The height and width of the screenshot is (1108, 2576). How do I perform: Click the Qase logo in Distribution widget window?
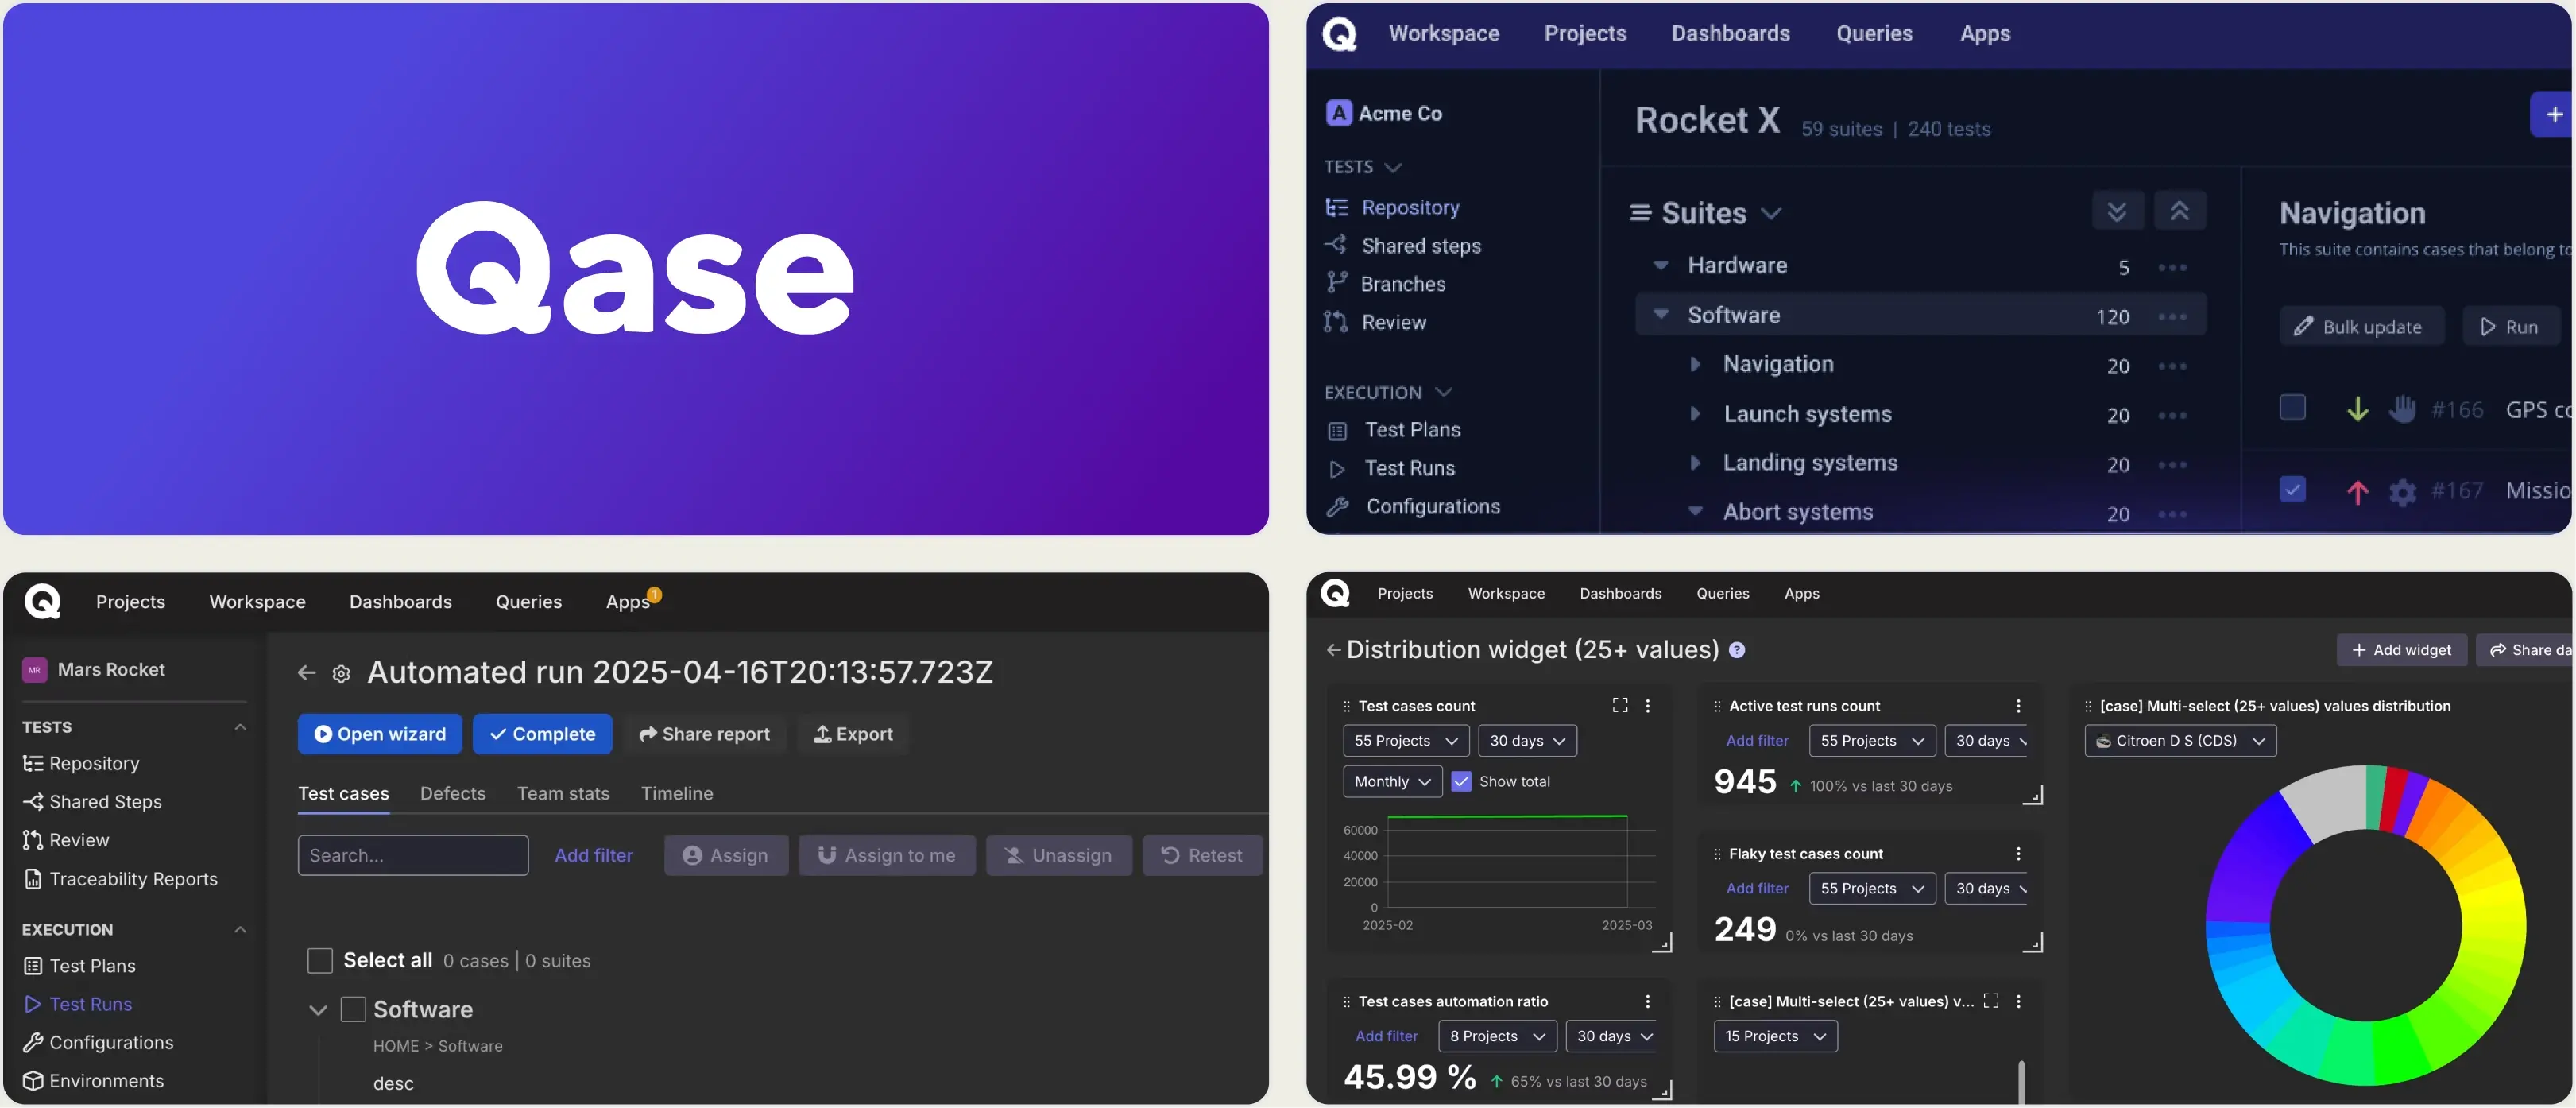tap(1335, 593)
